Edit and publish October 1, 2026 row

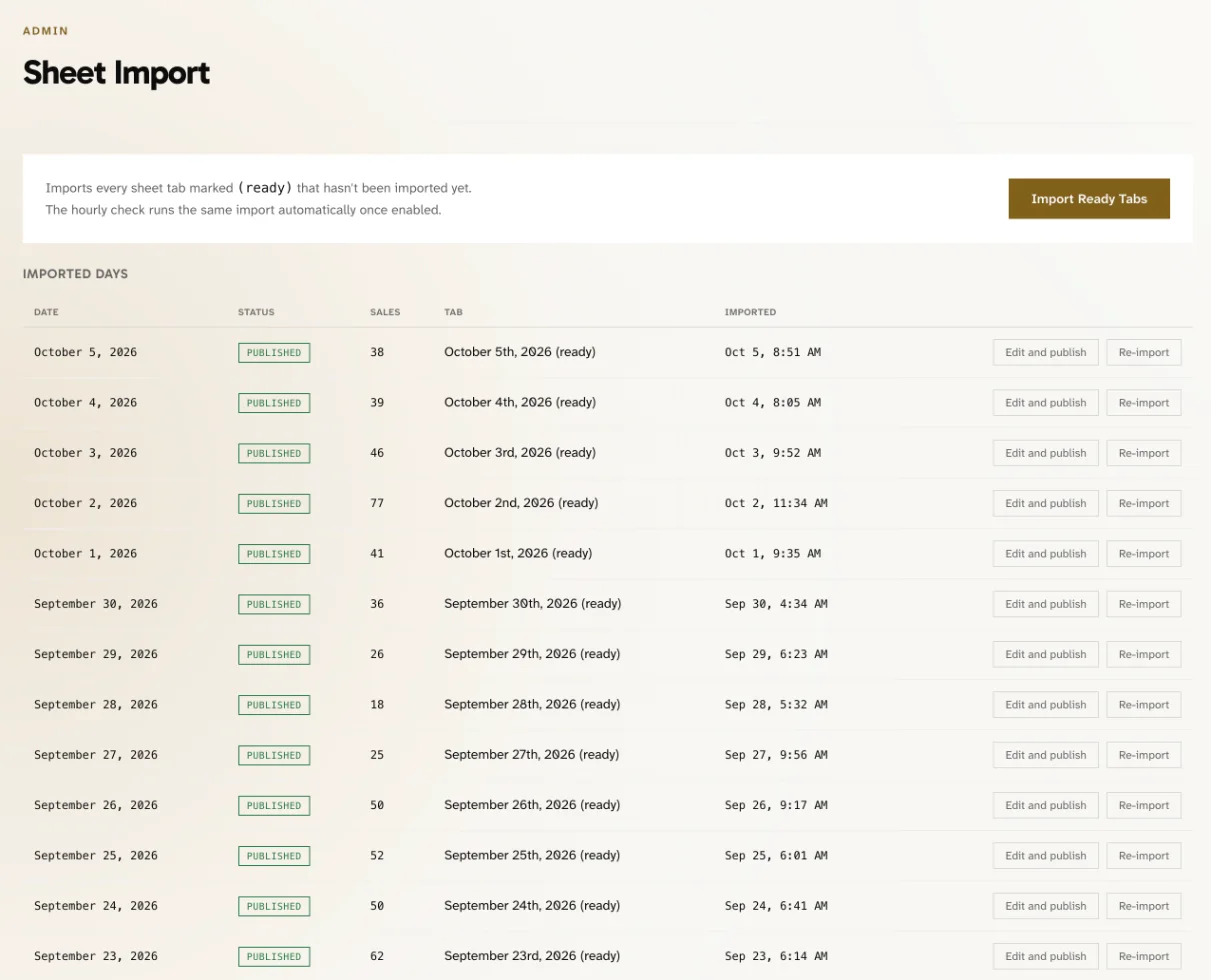1045,553
